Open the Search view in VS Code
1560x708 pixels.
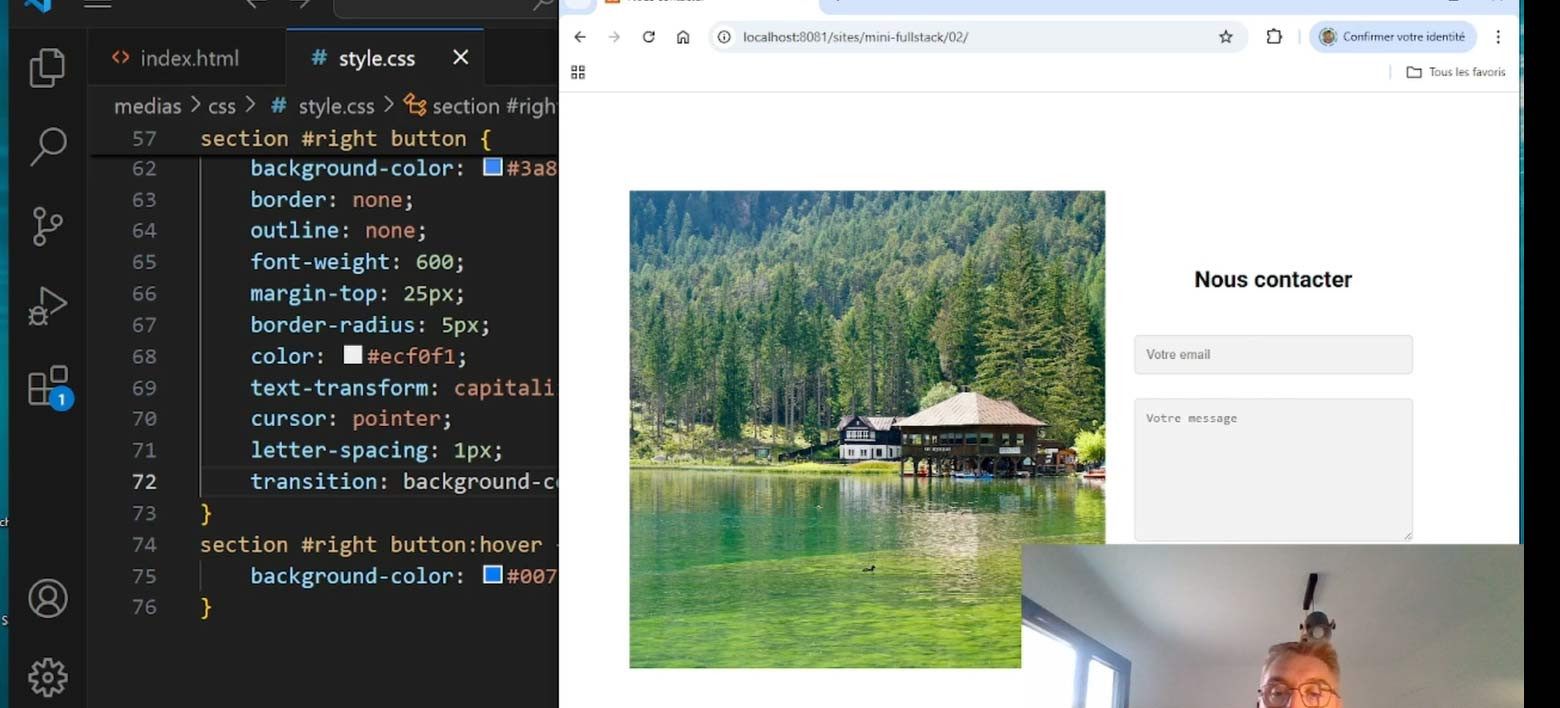pyautogui.click(x=47, y=146)
